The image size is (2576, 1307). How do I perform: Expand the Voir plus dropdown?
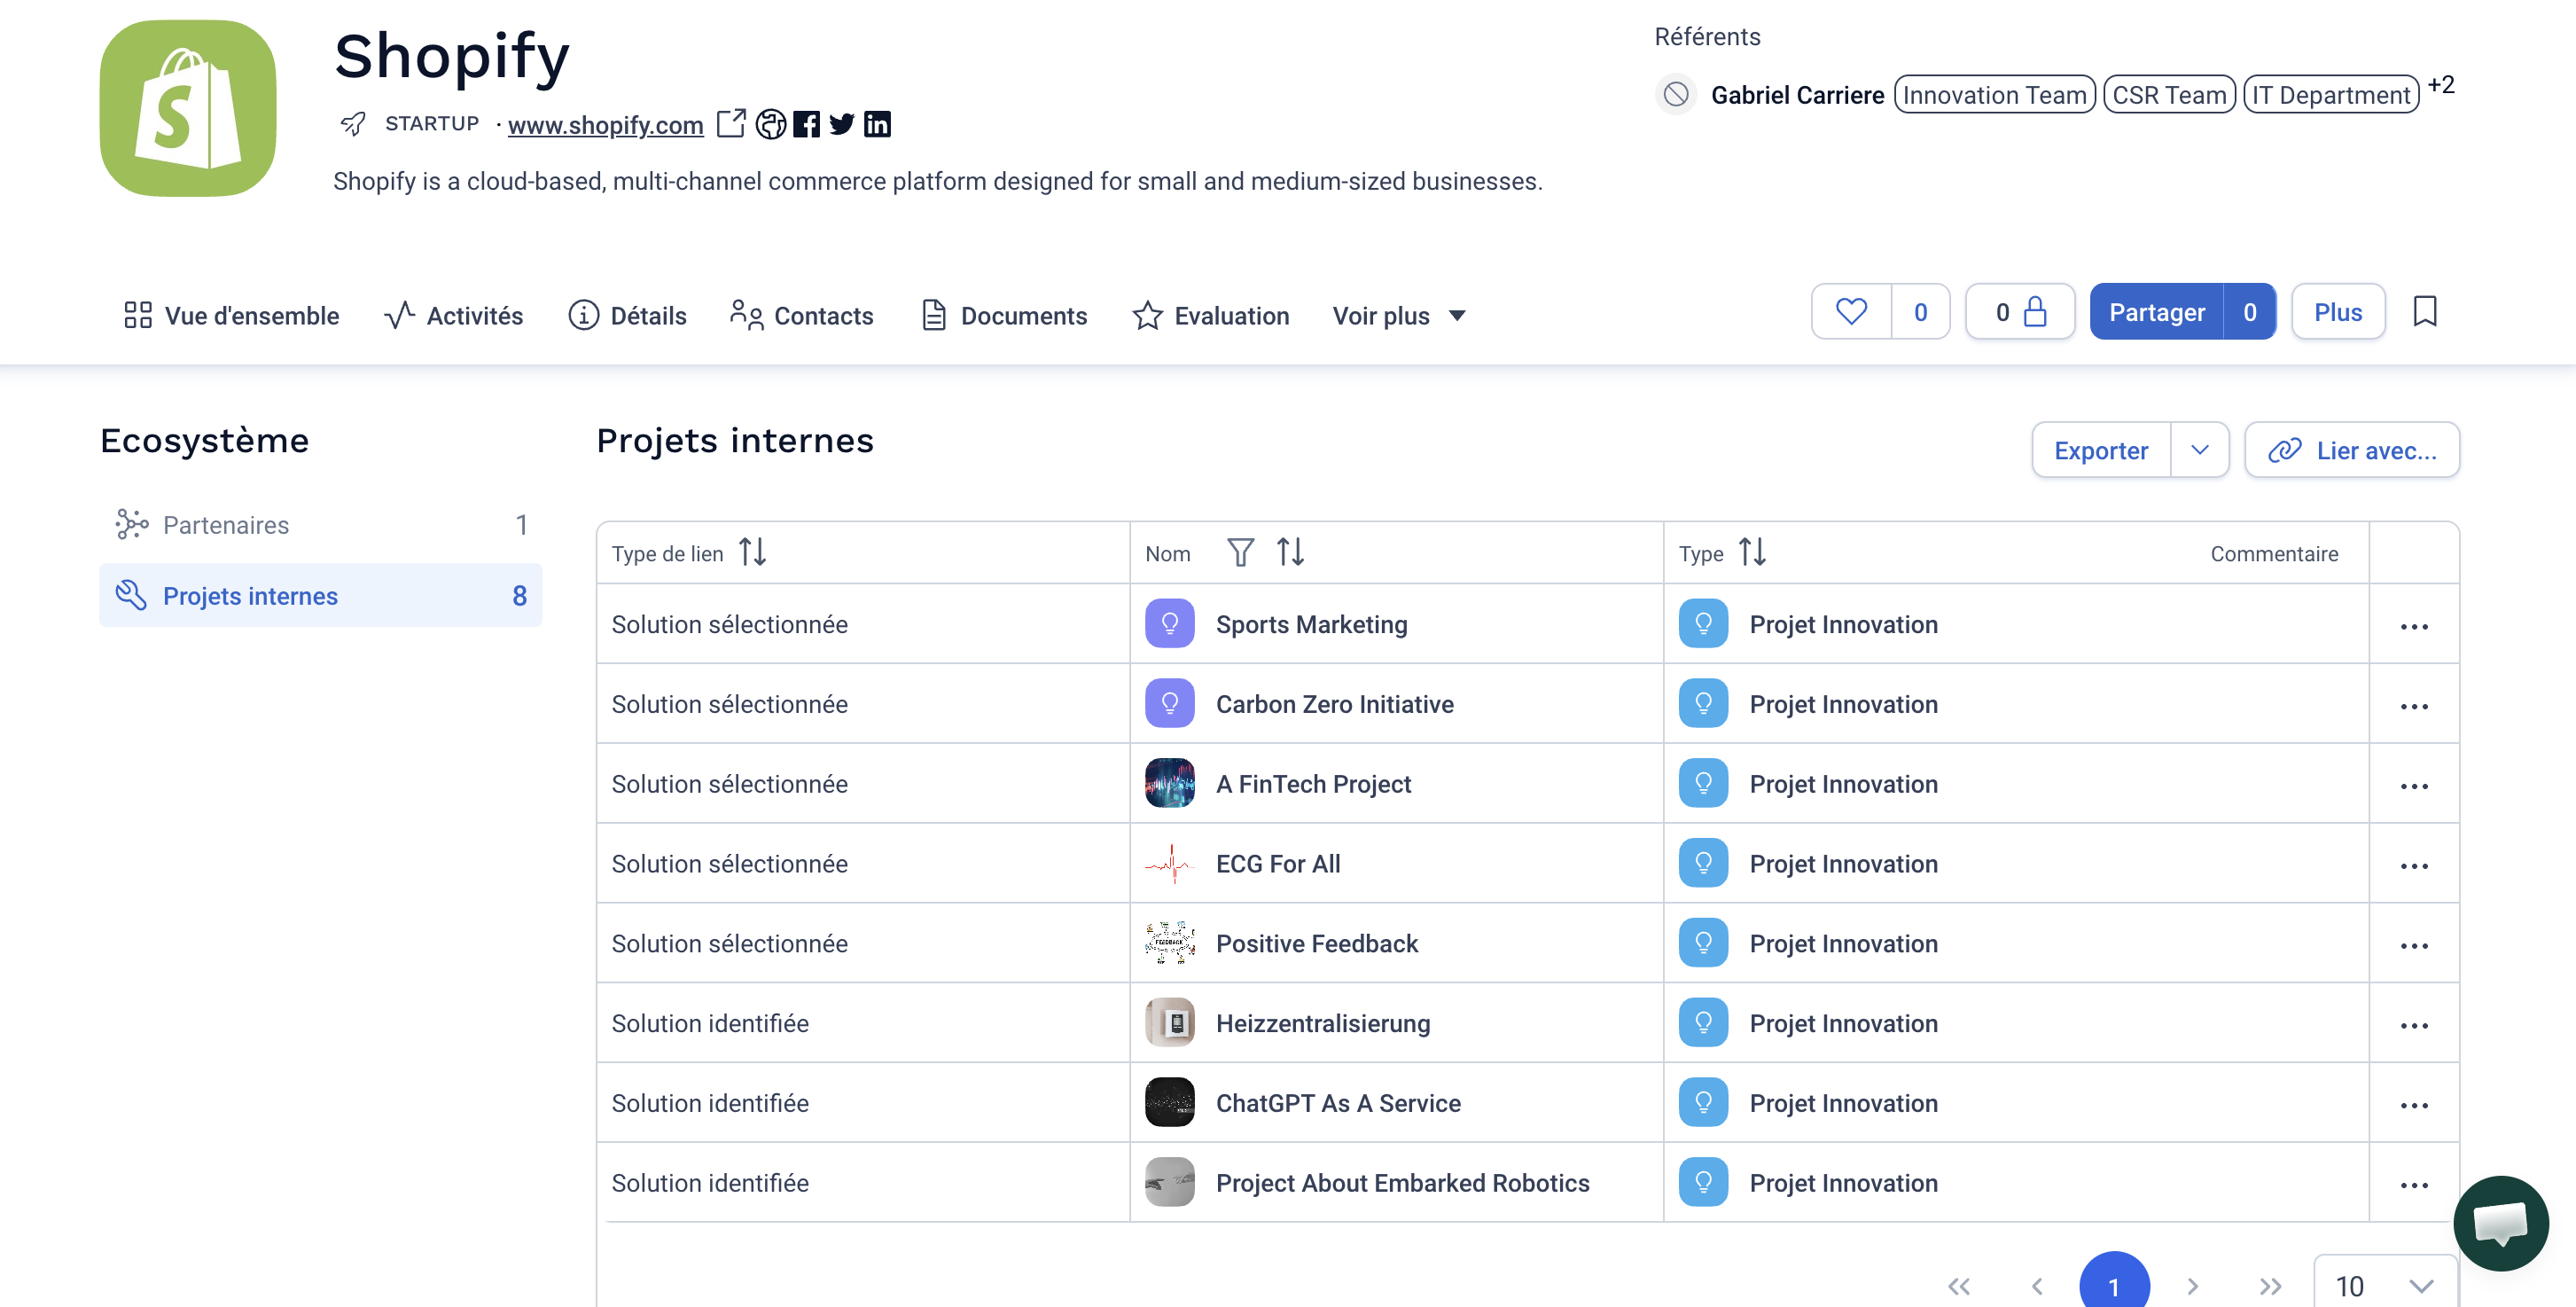tap(1399, 315)
